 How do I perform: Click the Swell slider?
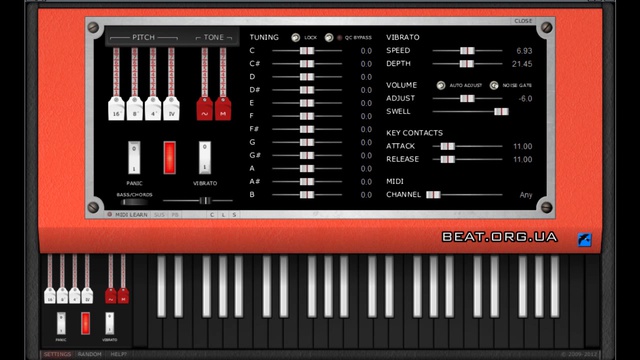click(x=471, y=111)
